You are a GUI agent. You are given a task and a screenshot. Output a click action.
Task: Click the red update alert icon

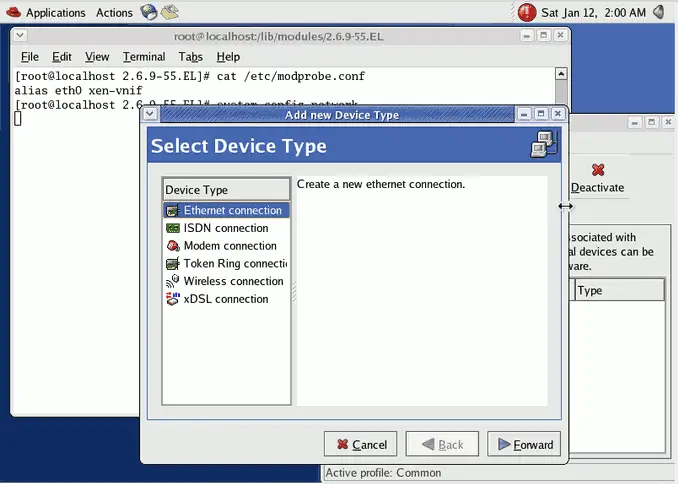click(x=527, y=13)
